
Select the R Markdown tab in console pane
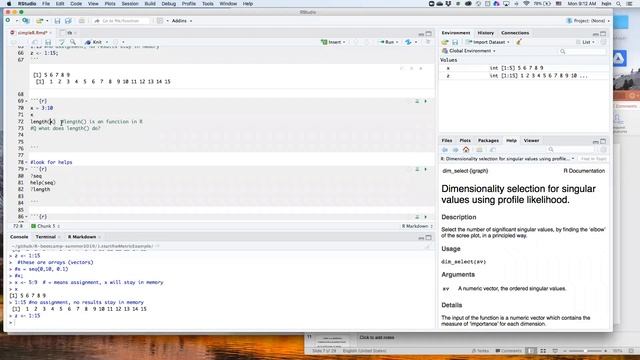pyautogui.click(x=82, y=237)
